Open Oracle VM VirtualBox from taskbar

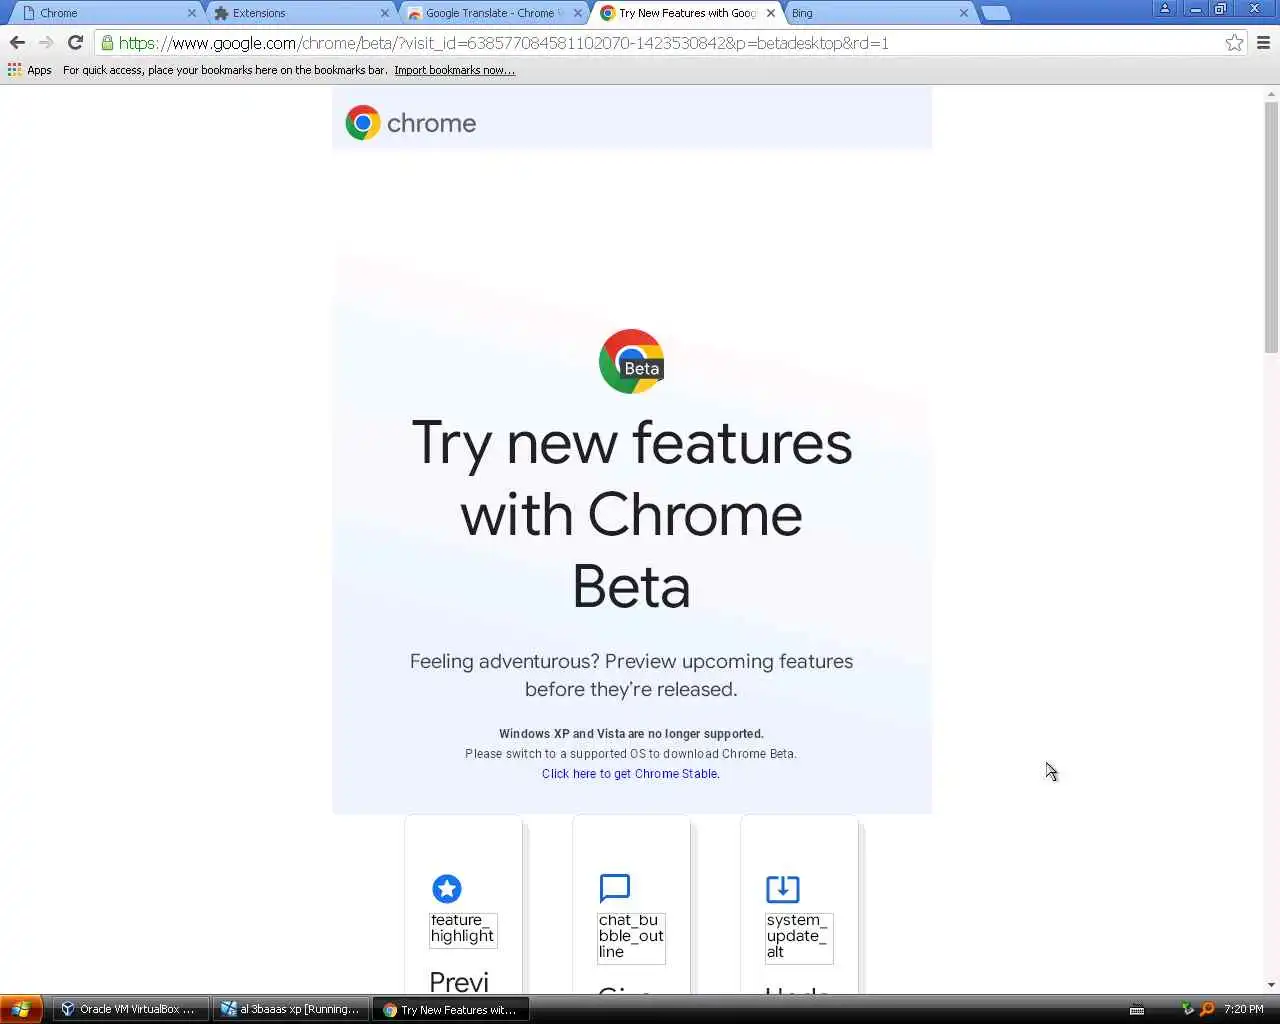coord(130,1009)
